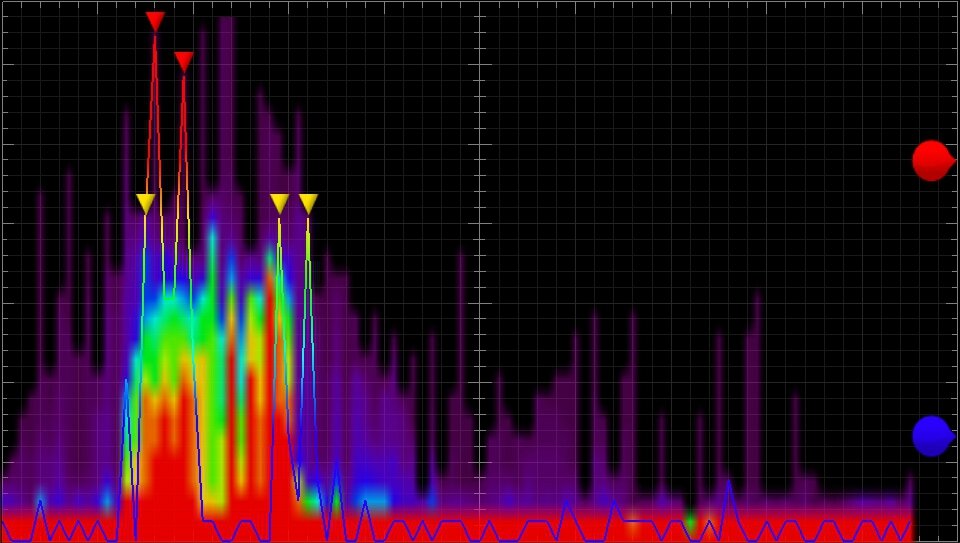Click the small green spot in the right noise floor
Screen dimensions: 960x543
click(691, 523)
